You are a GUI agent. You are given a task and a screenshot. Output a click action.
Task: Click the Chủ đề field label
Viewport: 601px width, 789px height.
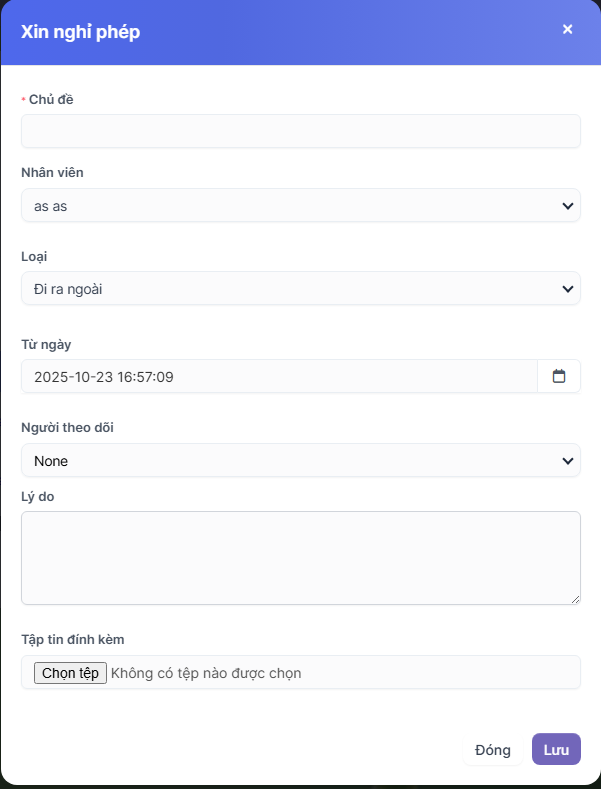(51, 99)
